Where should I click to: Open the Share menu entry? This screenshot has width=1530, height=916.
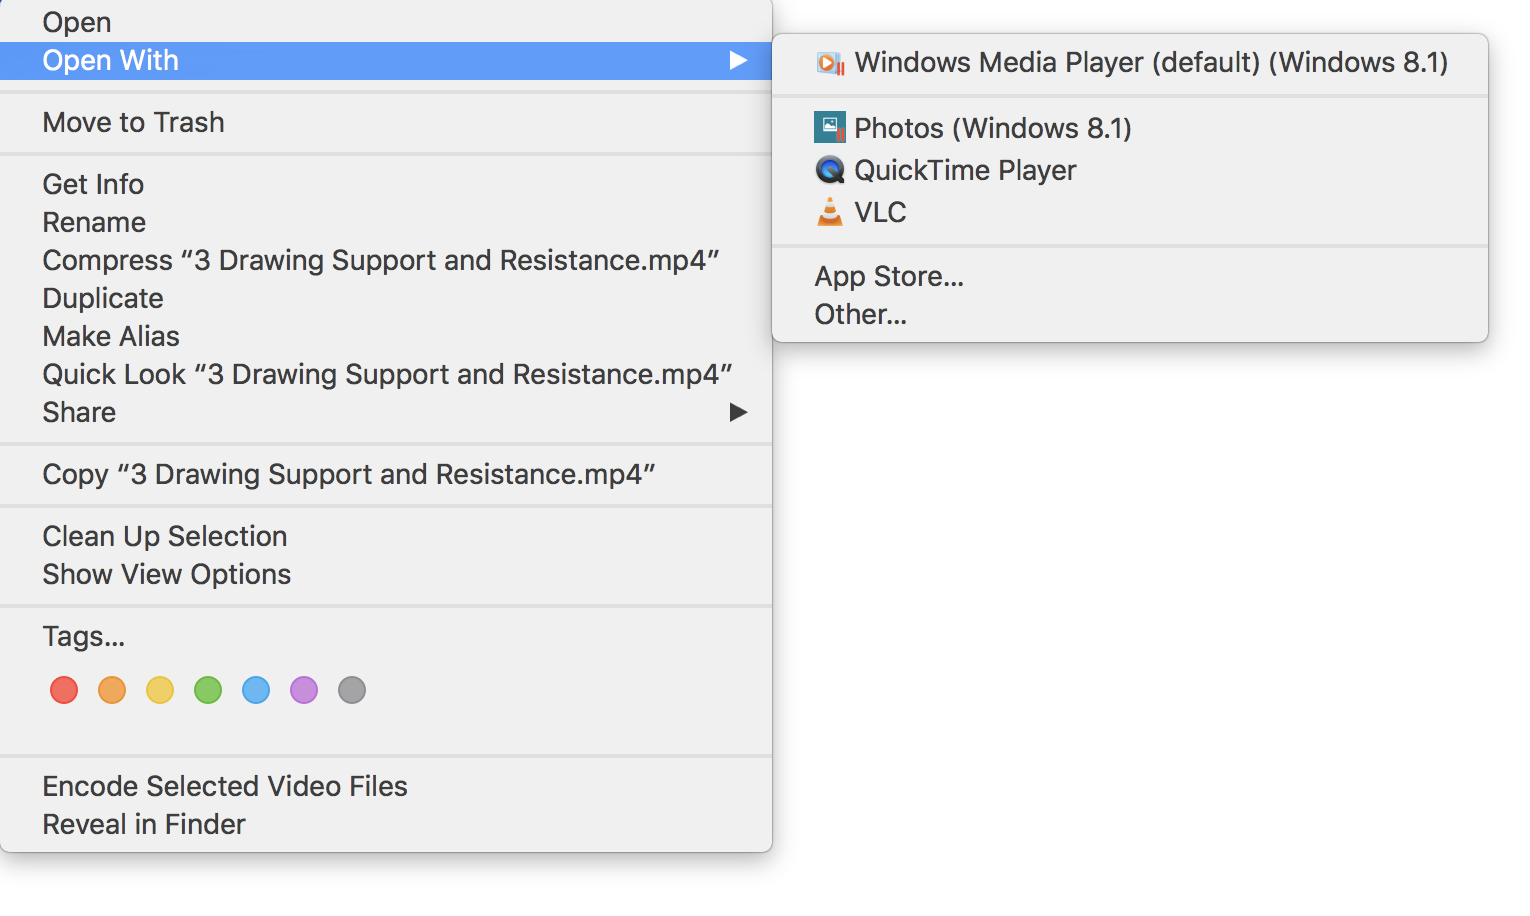[x=386, y=412]
